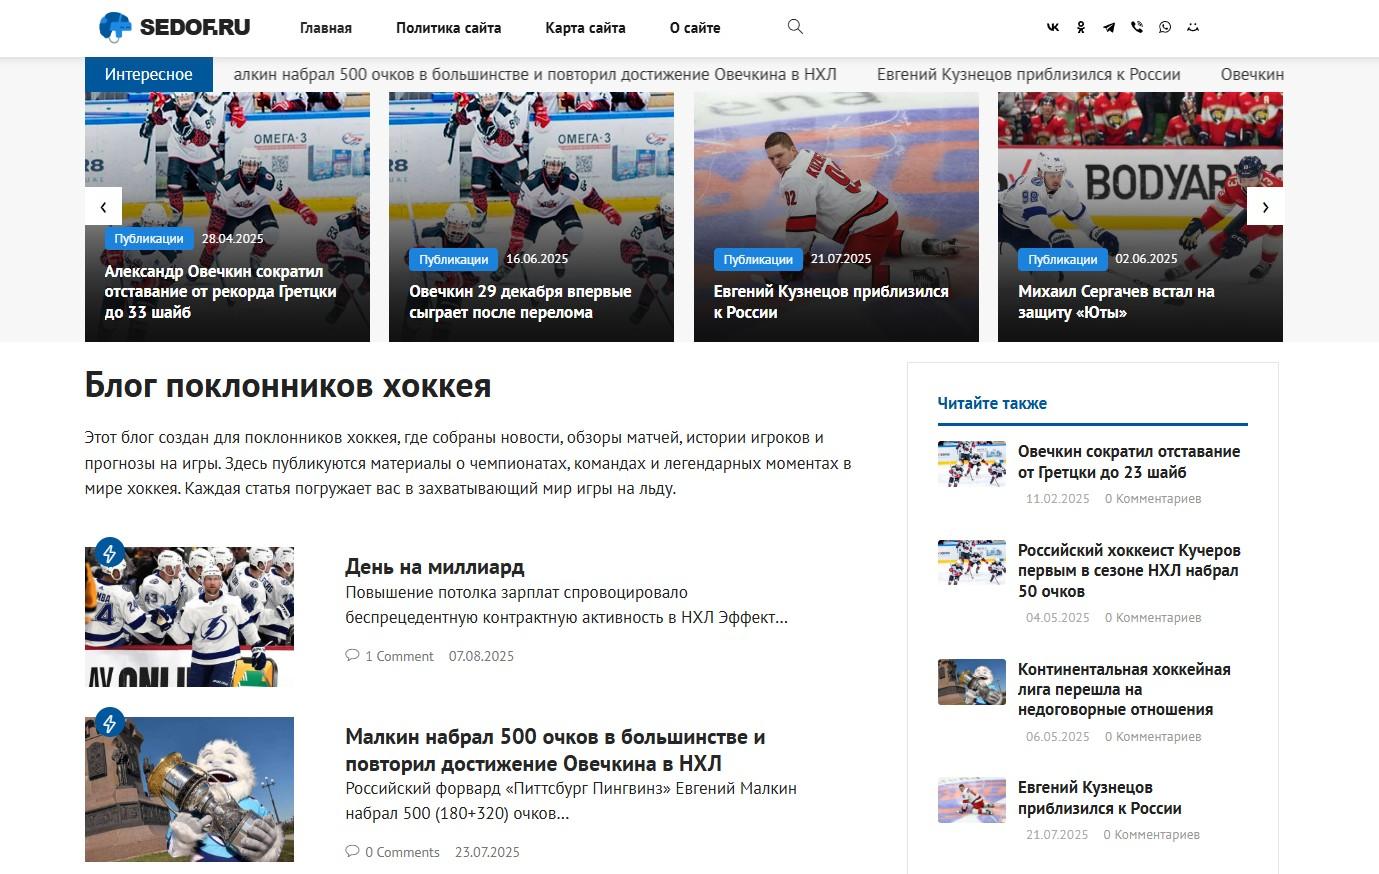Click the sidebar date «06.05.2025»
1379x874 pixels.
coord(1058,736)
